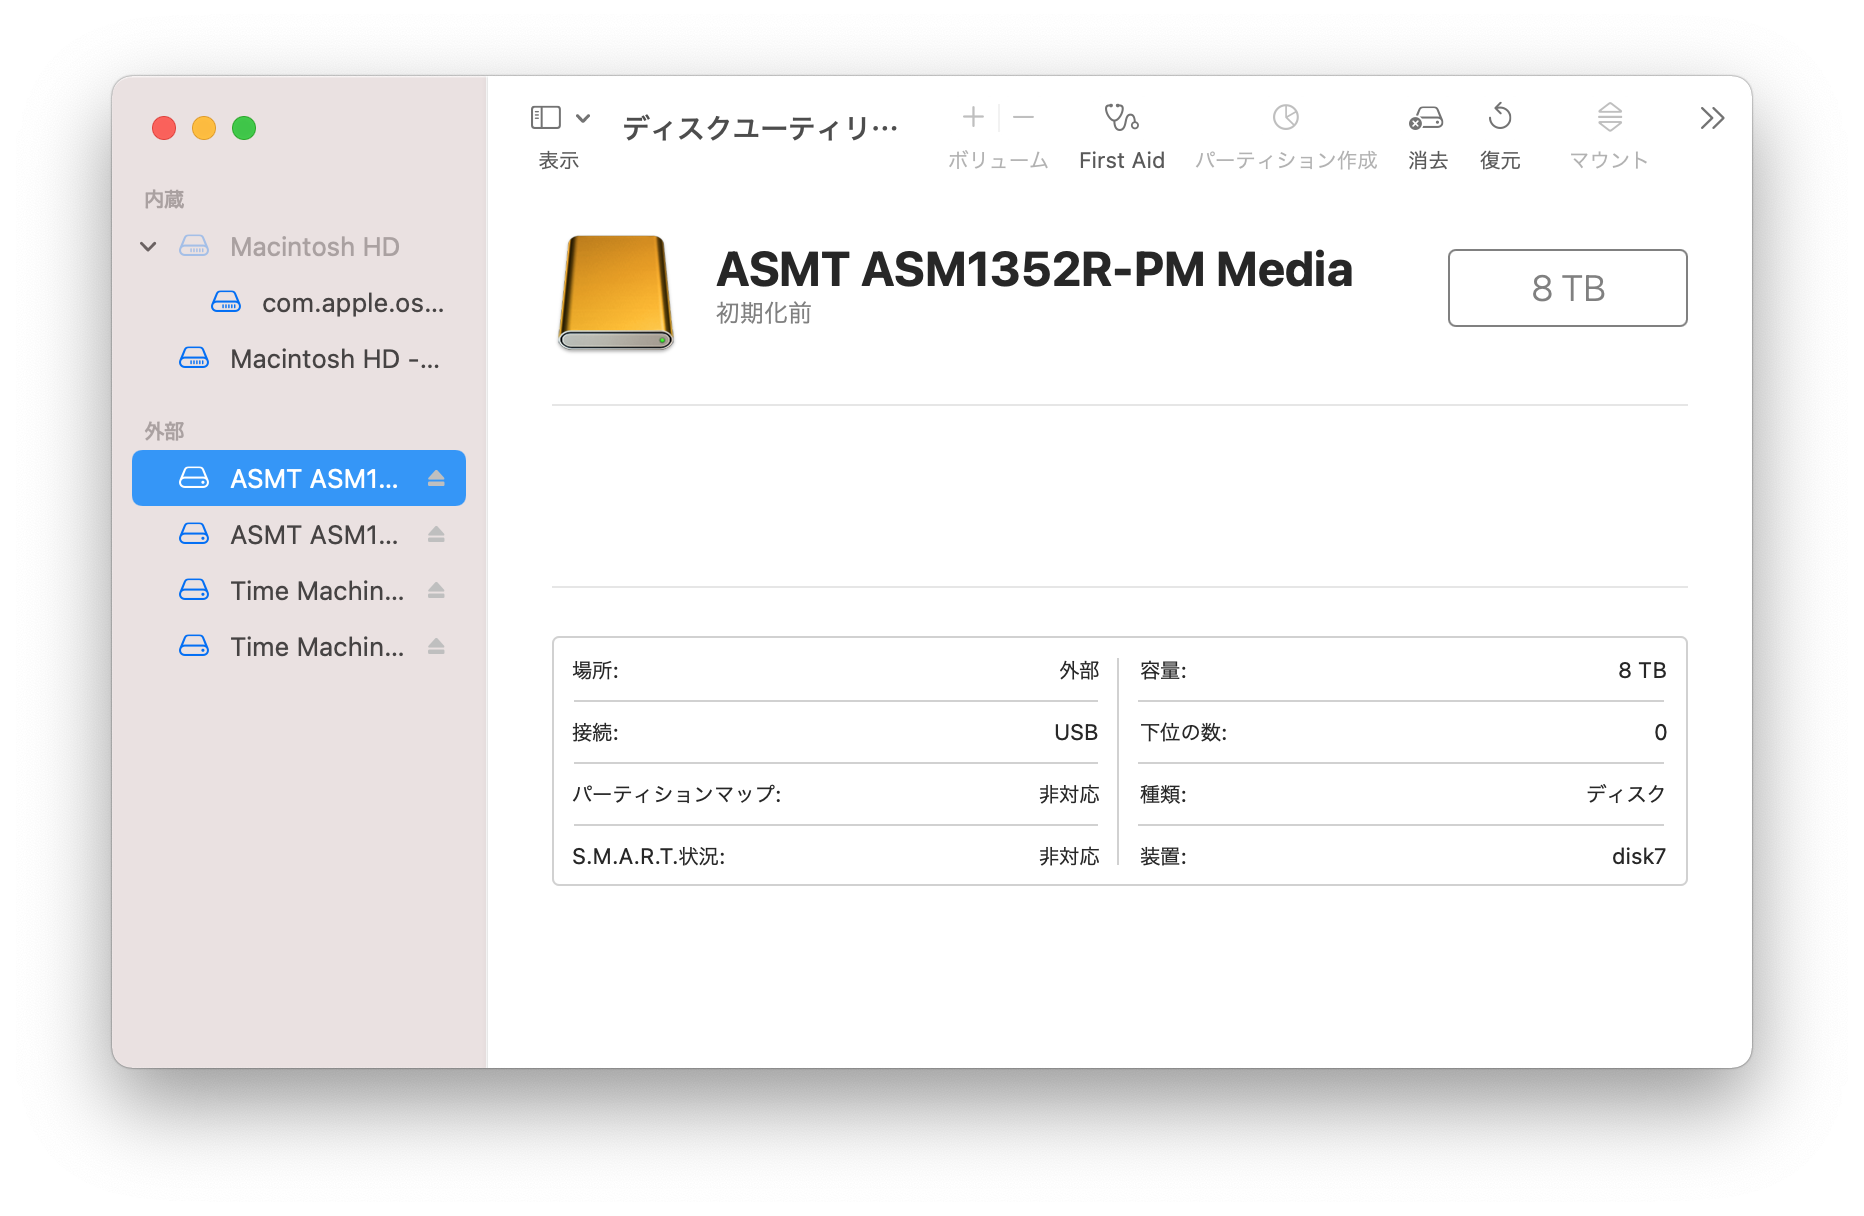The width and height of the screenshot is (1864, 1216).
Task: Click the 外部 sidebar section header
Action: point(164,431)
